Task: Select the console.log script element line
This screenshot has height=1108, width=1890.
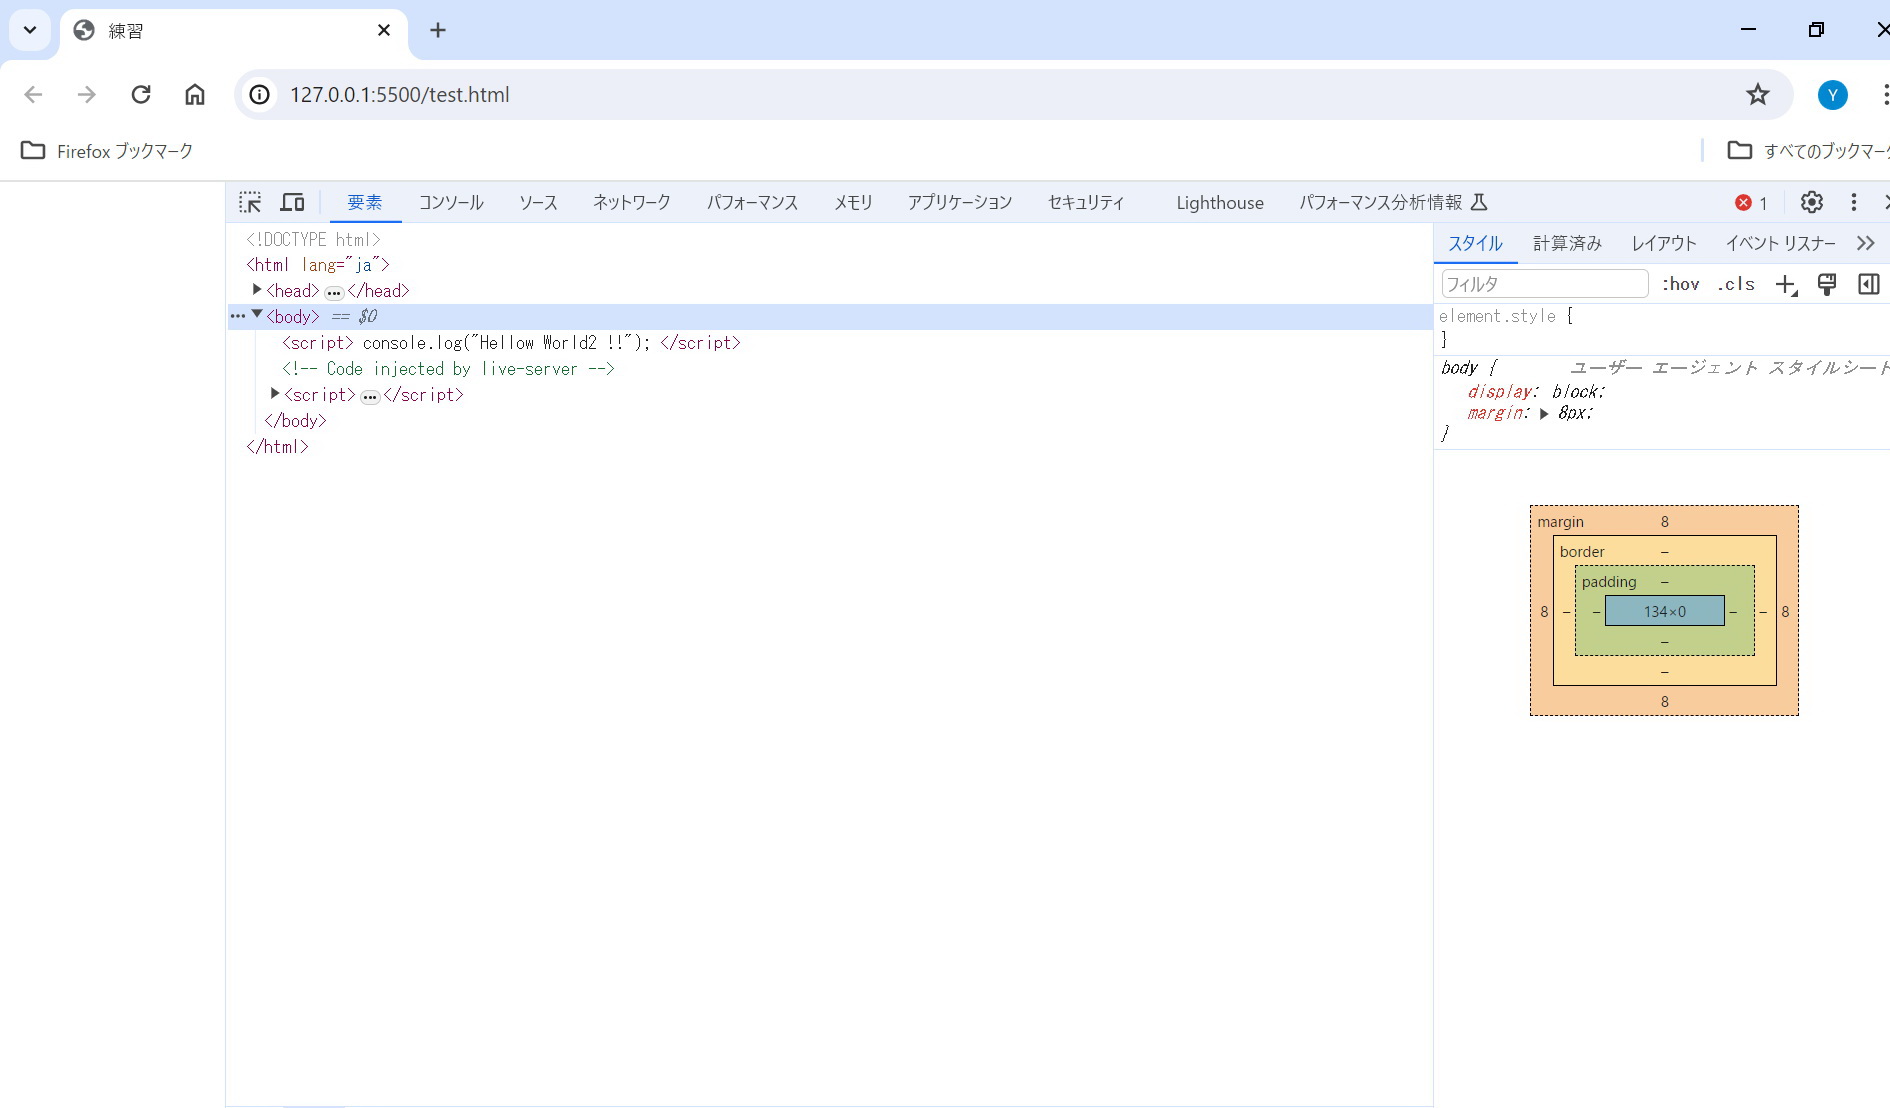Action: tap(511, 343)
